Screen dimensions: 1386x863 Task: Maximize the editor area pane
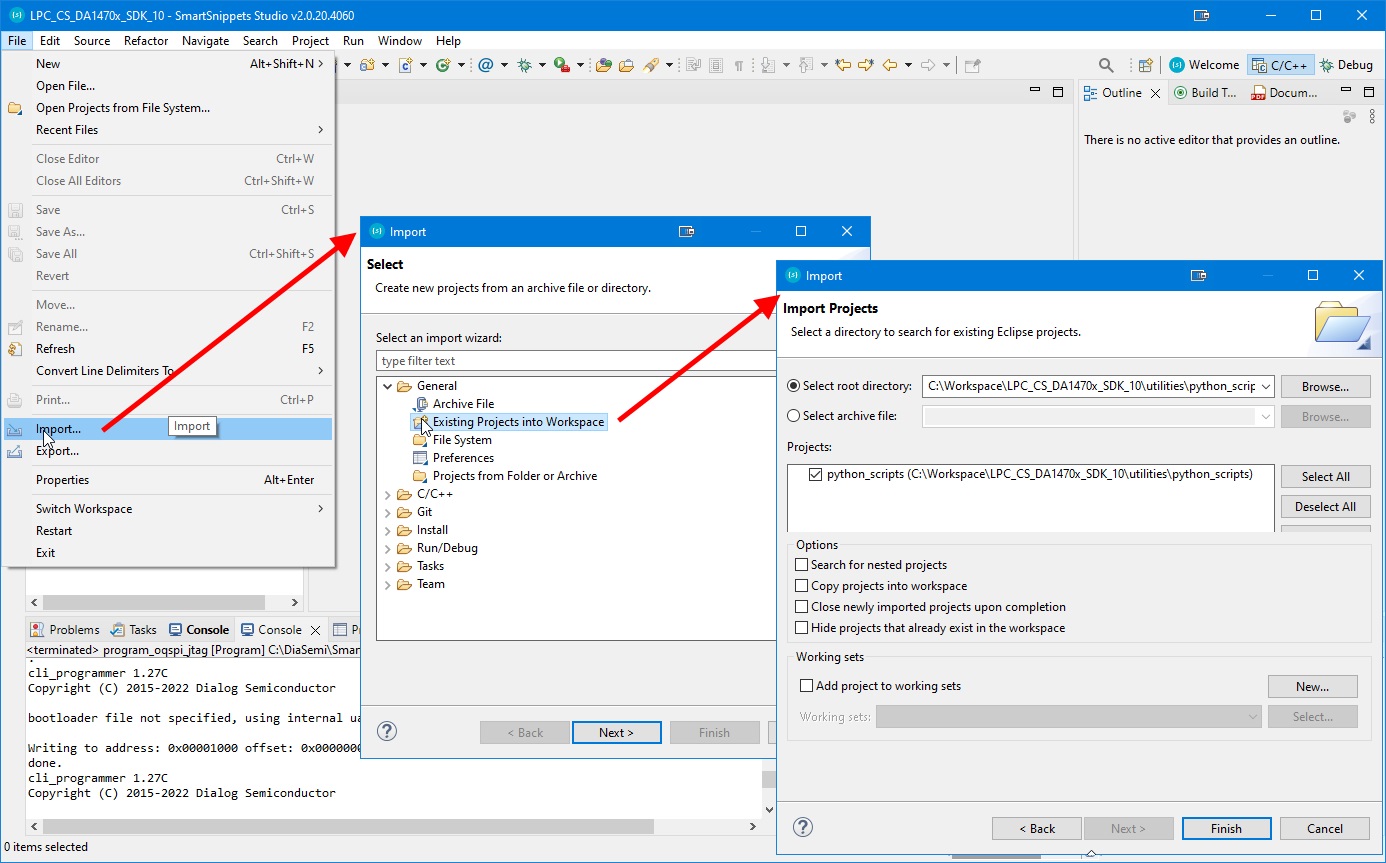pyautogui.click(x=1058, y=91)
